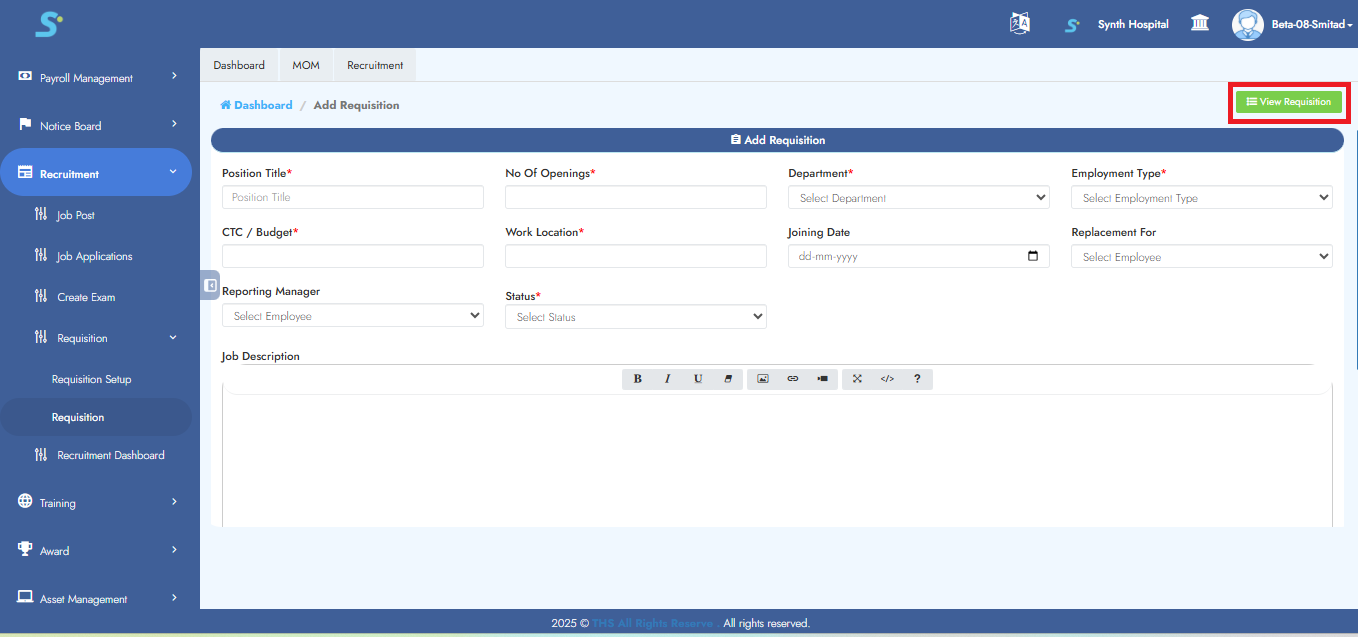Screen dimensions: 1358x637
Task: Go to Dashboard via breadcrumb link
Action: pos(262,105)
